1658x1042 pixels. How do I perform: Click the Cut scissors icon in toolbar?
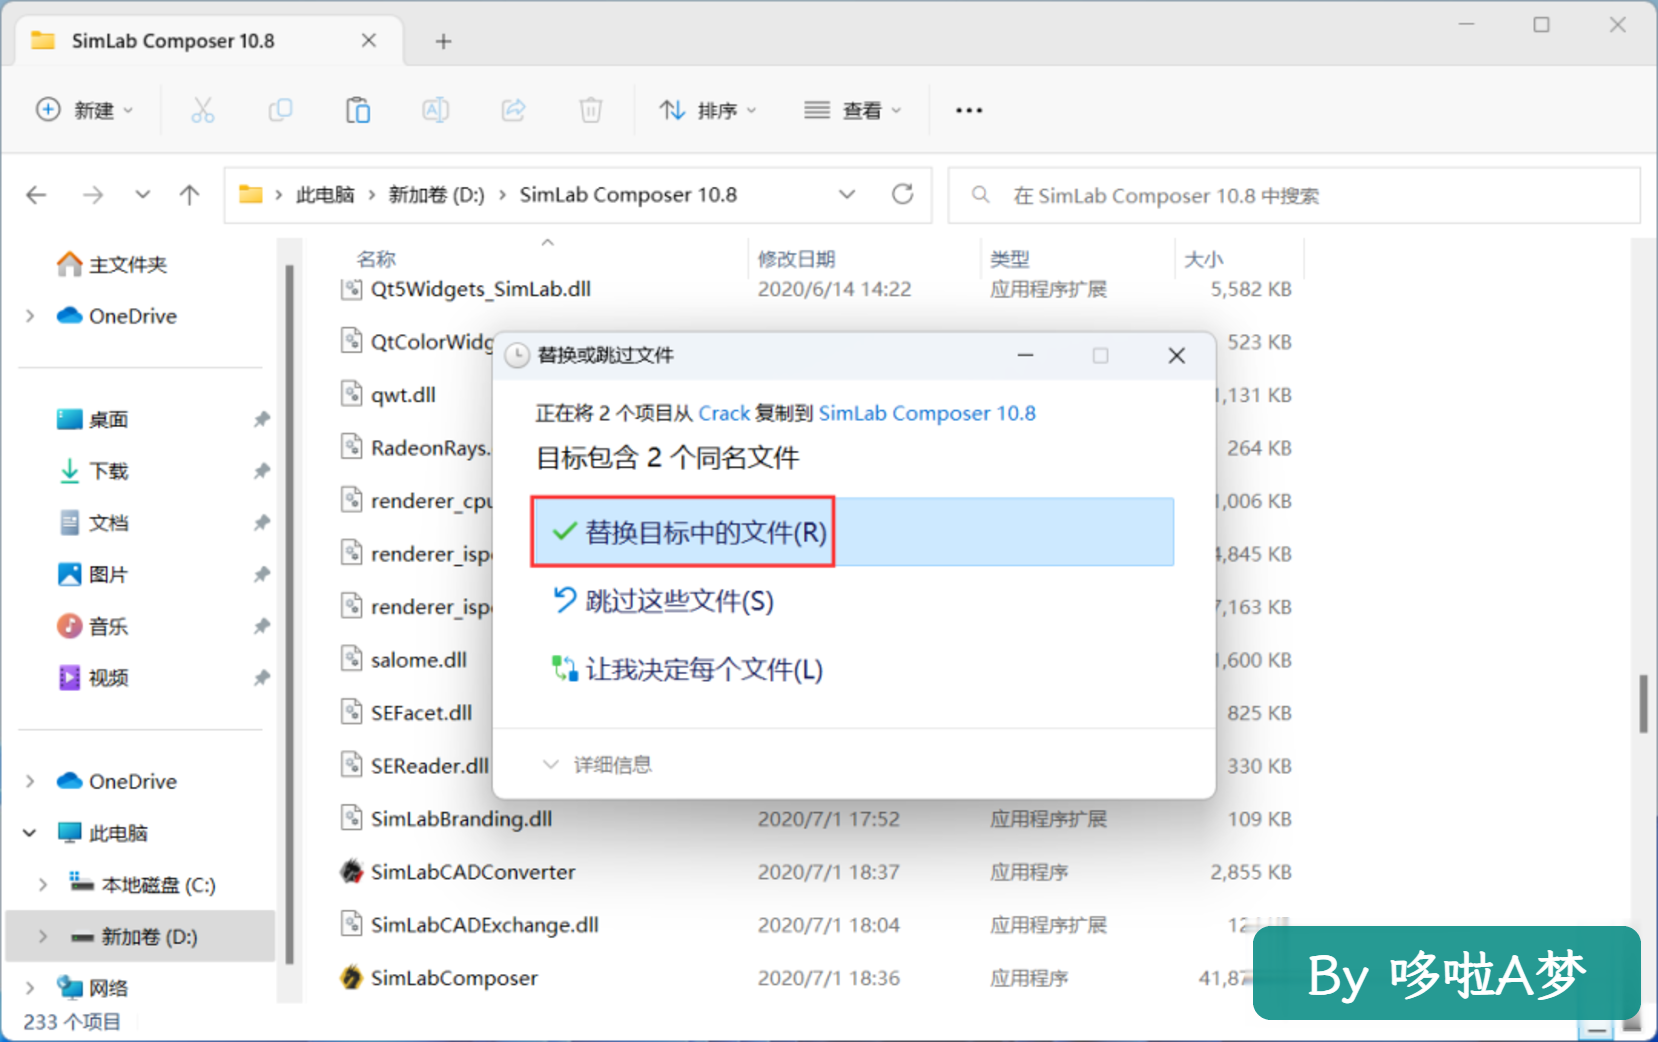[202, 110]
